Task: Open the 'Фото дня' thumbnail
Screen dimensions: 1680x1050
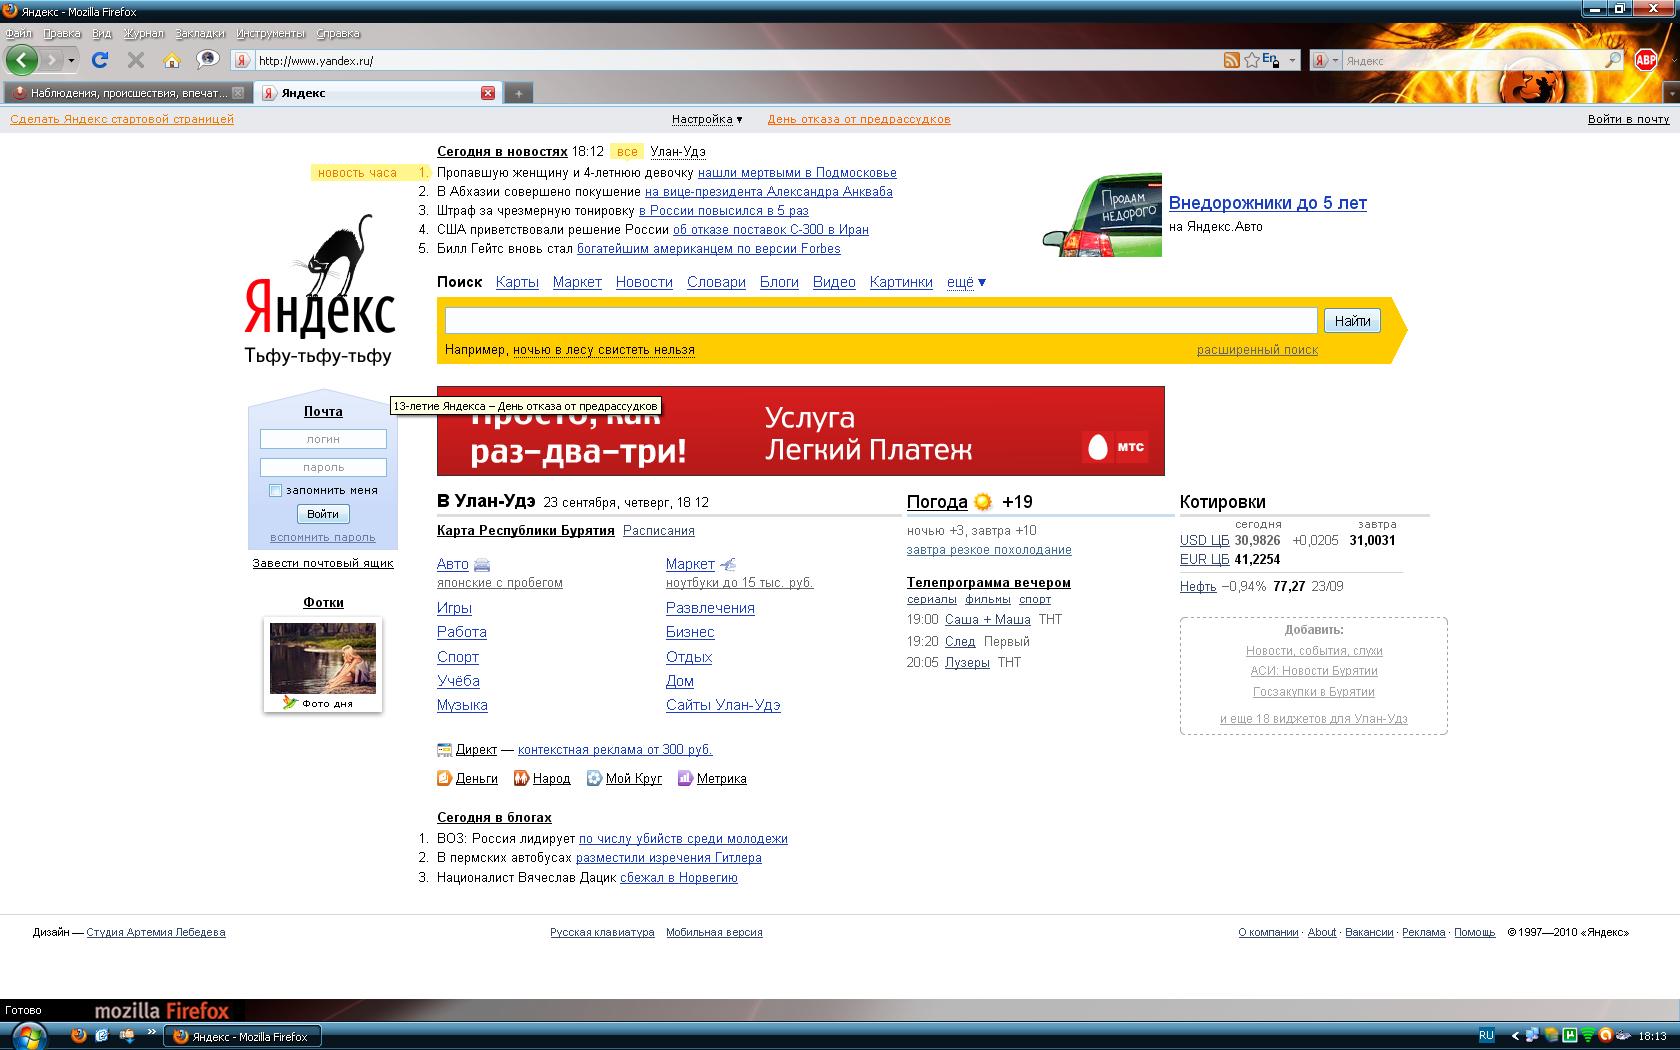Action: click(x=323, y=665)
